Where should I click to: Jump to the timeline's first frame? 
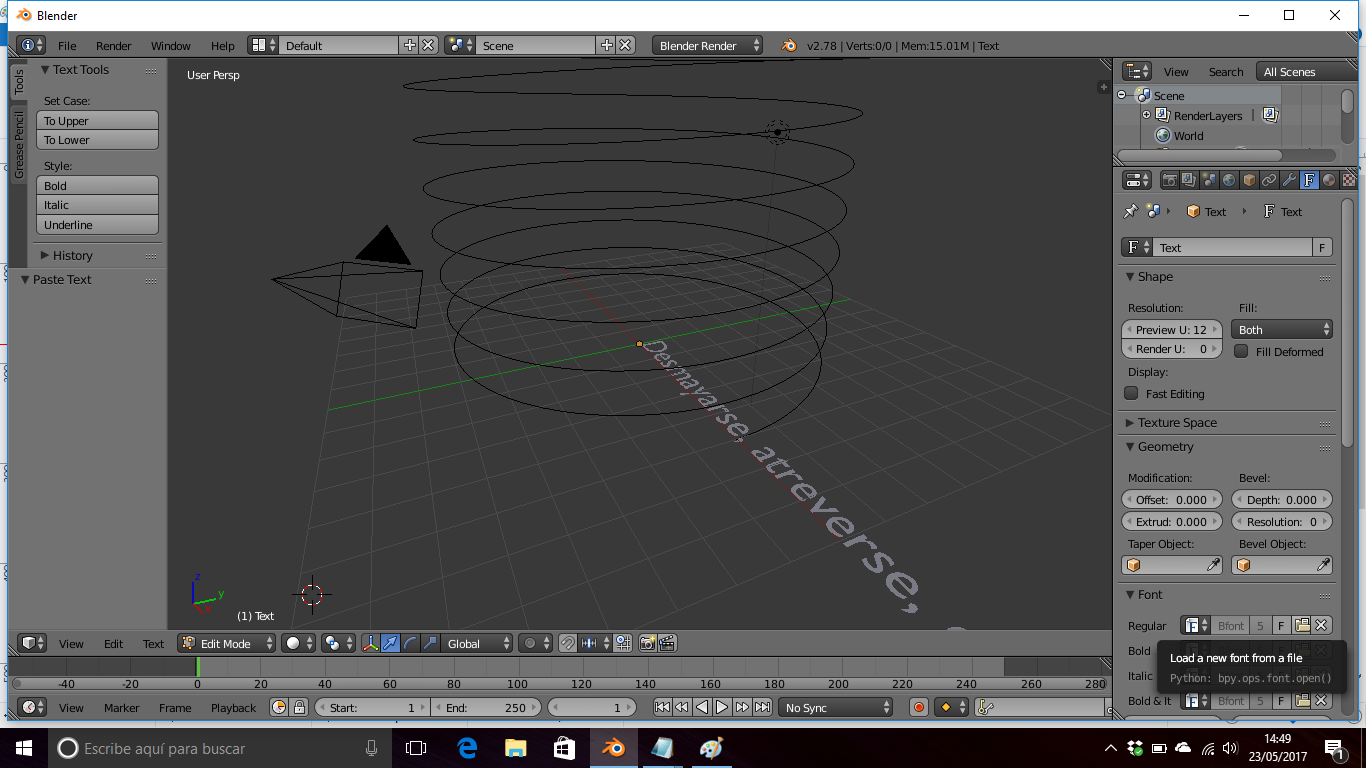tap(662, 707)
